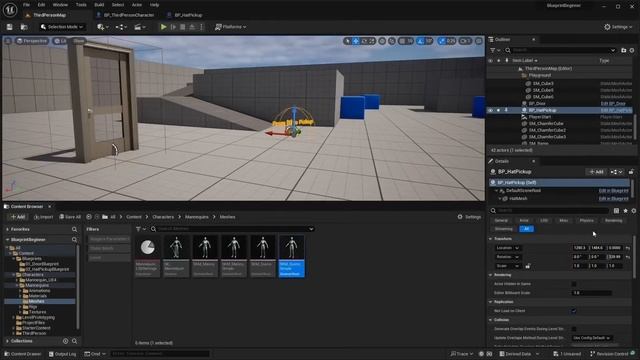The height and width of the screenshot is (360, 640).
Task: Open the Unreal Engine logo button
Action: coord(9,9)
